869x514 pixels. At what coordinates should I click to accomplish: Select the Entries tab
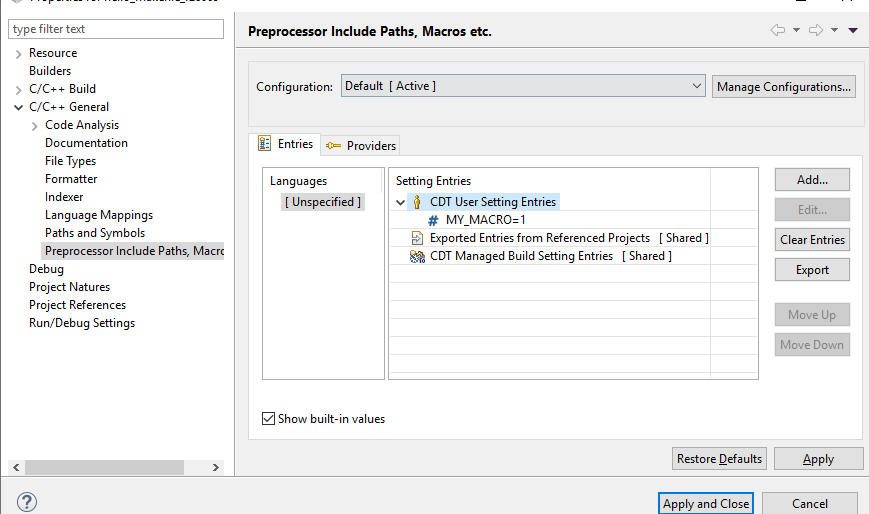click(286, 144)
